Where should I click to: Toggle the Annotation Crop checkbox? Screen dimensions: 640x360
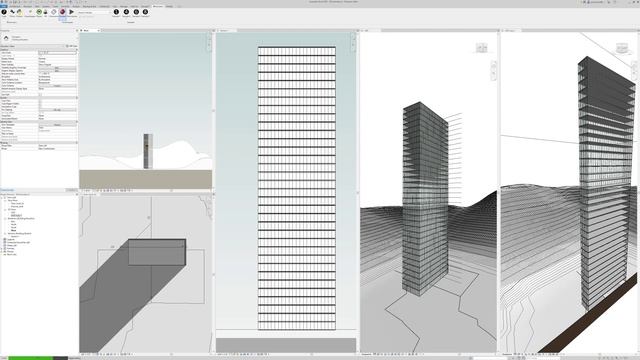[x=40, y=107]
